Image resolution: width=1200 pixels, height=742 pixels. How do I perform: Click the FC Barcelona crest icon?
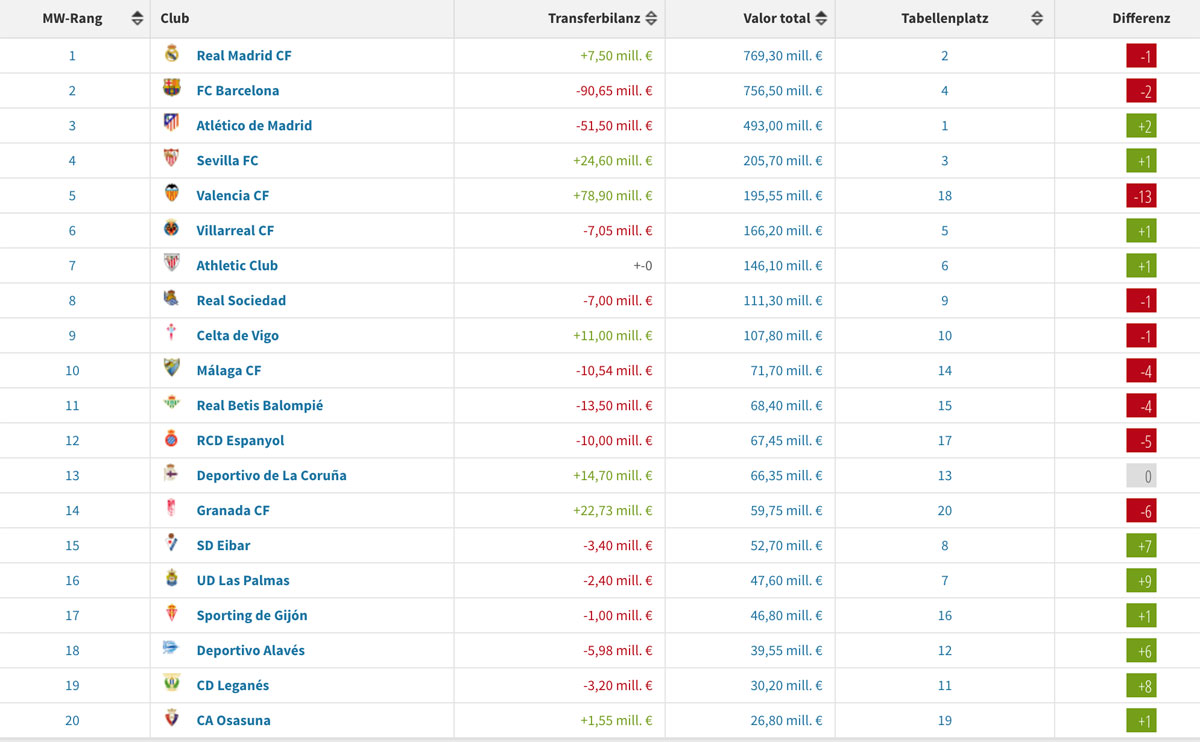tap(172, 89)
